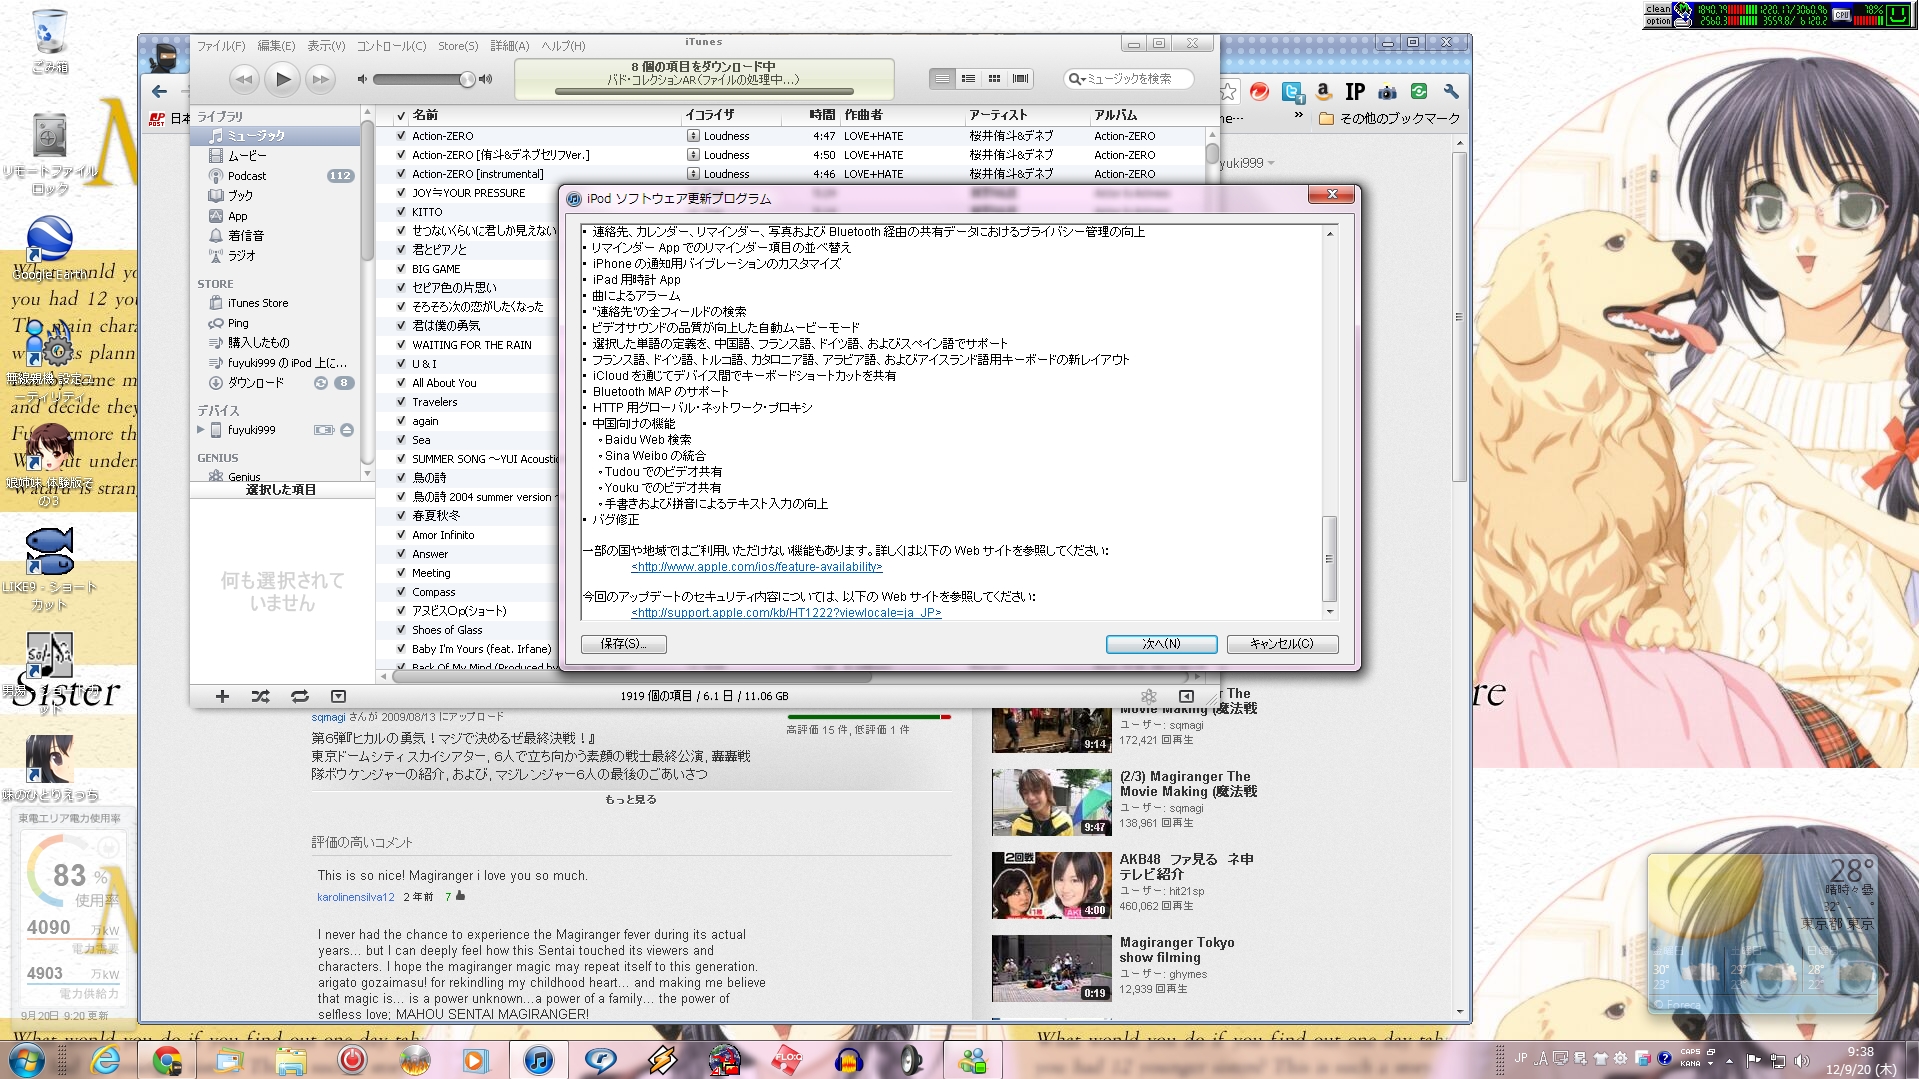
Task: Uncheck the Action-ZERO [instrumental] track checkbox
Action: pos(401,174)
